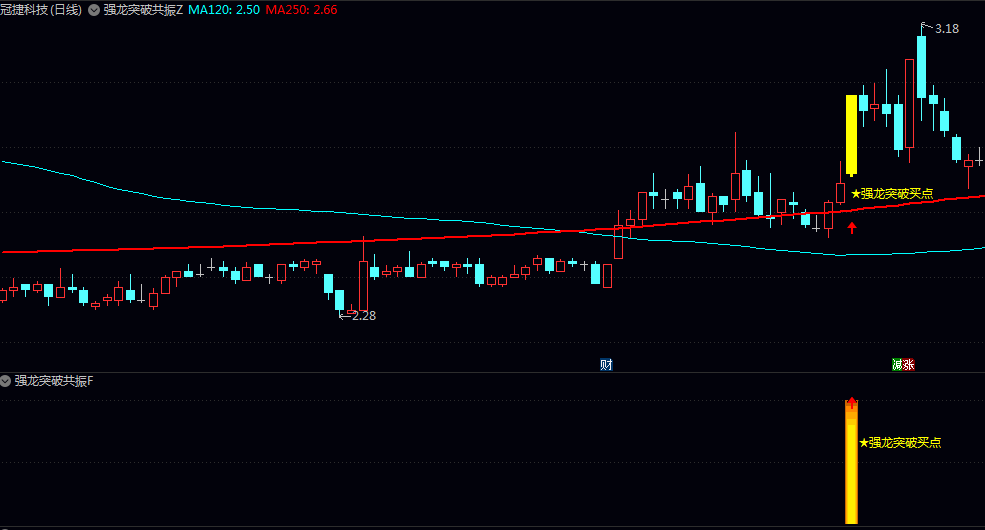
Task: Click the MA250: 2.66 indicator label
Action: pyautogui.click(x=301, y=10)
